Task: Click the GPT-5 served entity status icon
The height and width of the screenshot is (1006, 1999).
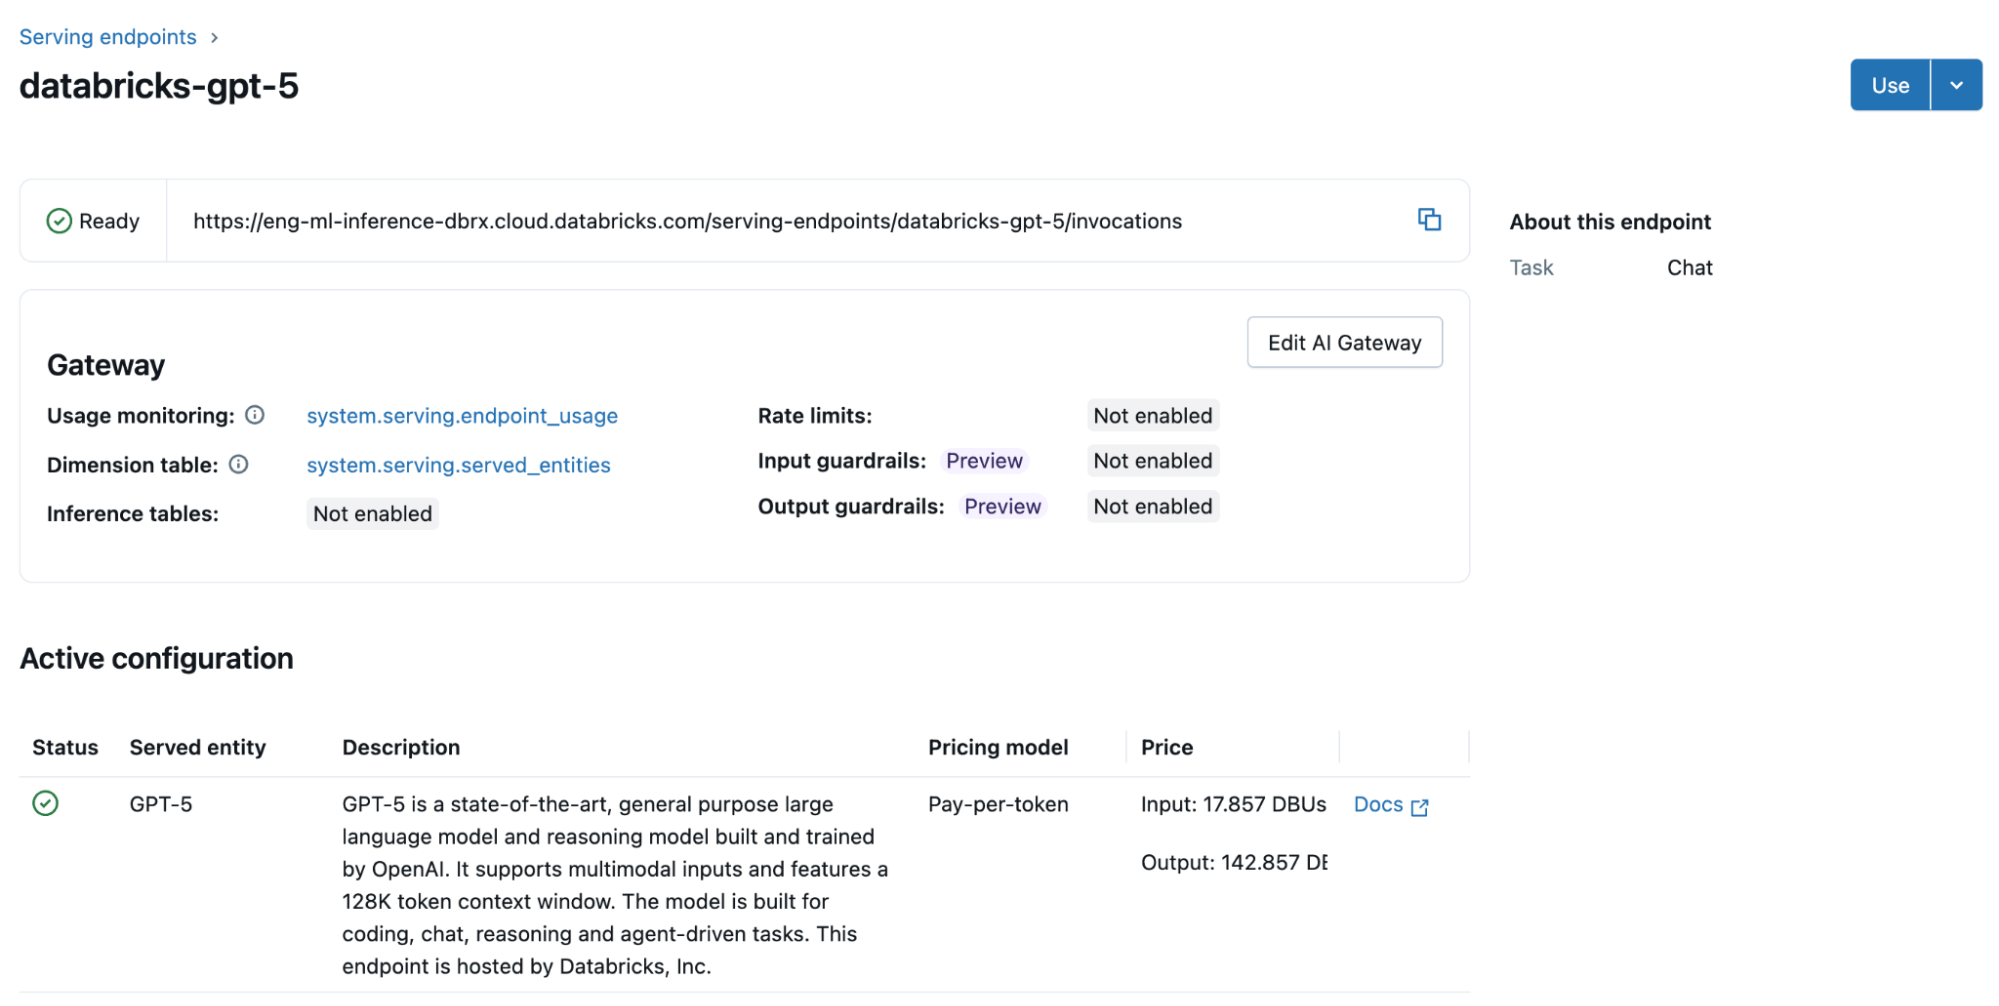Action: click(x=45, y=803)
